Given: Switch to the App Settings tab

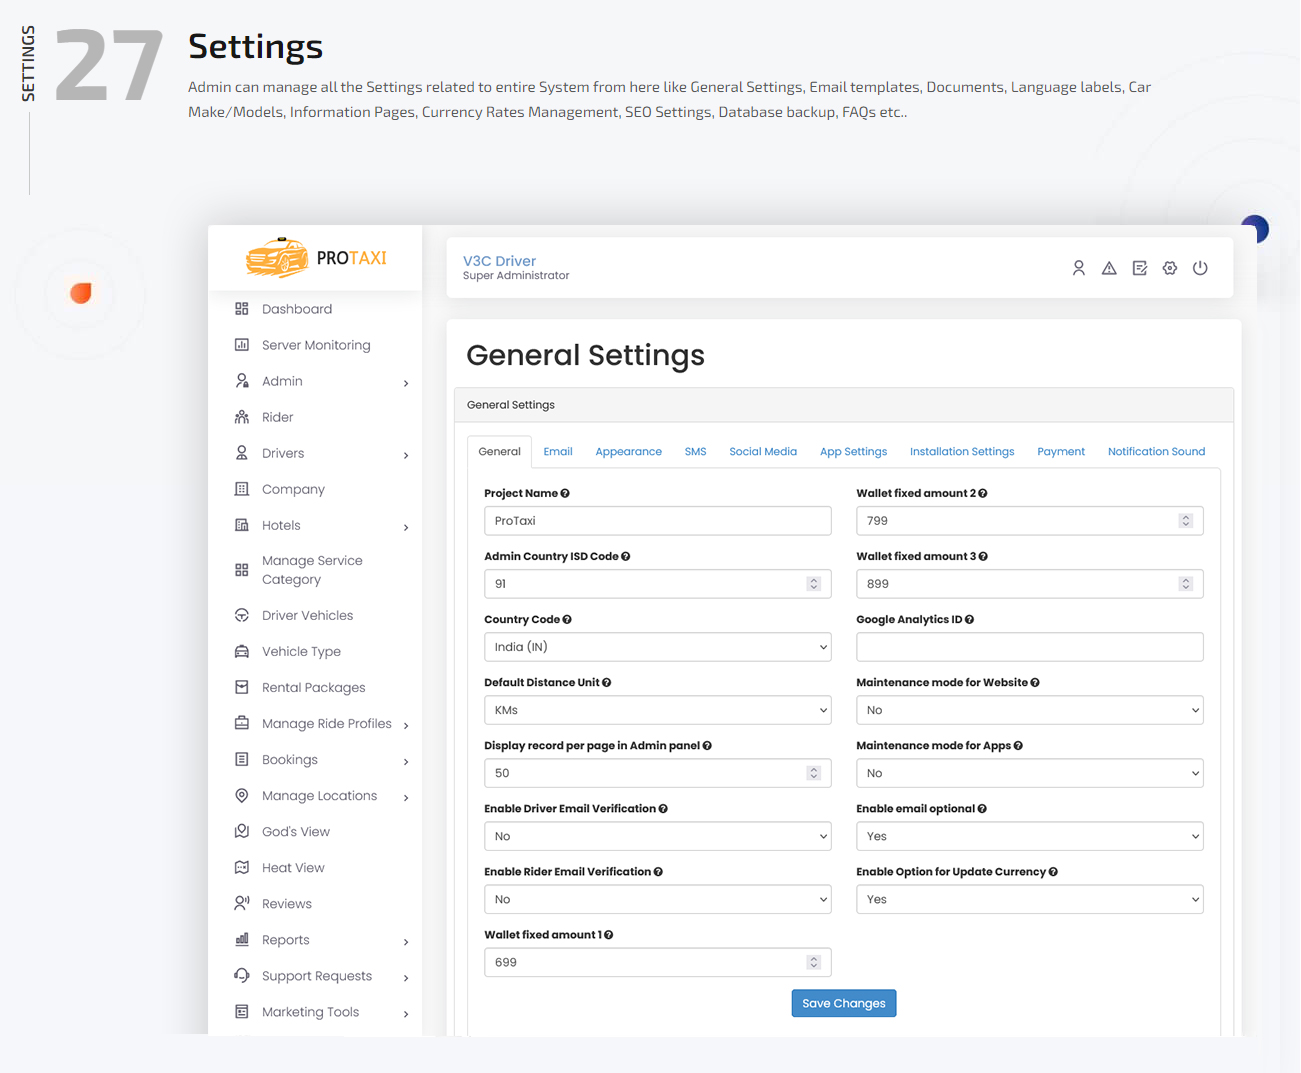Looking at the screenshot, I should pos(853,451).
